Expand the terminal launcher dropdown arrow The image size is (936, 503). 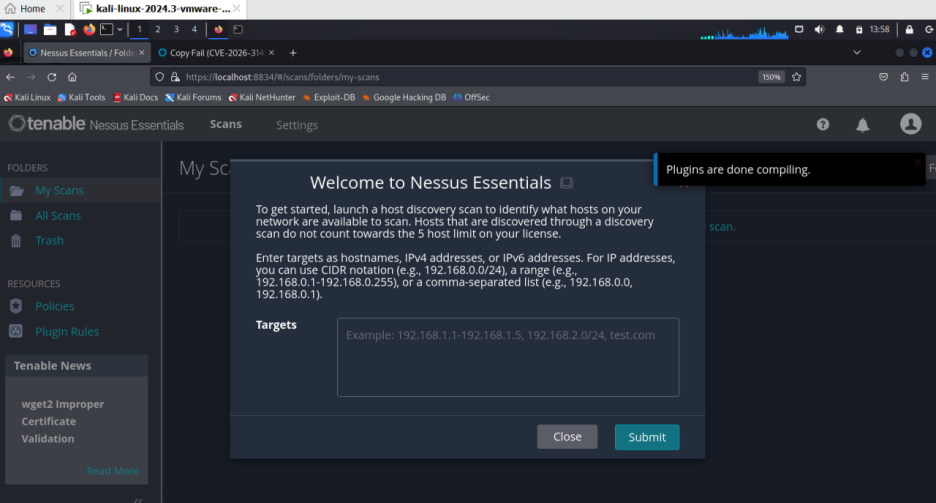(120, 29)
